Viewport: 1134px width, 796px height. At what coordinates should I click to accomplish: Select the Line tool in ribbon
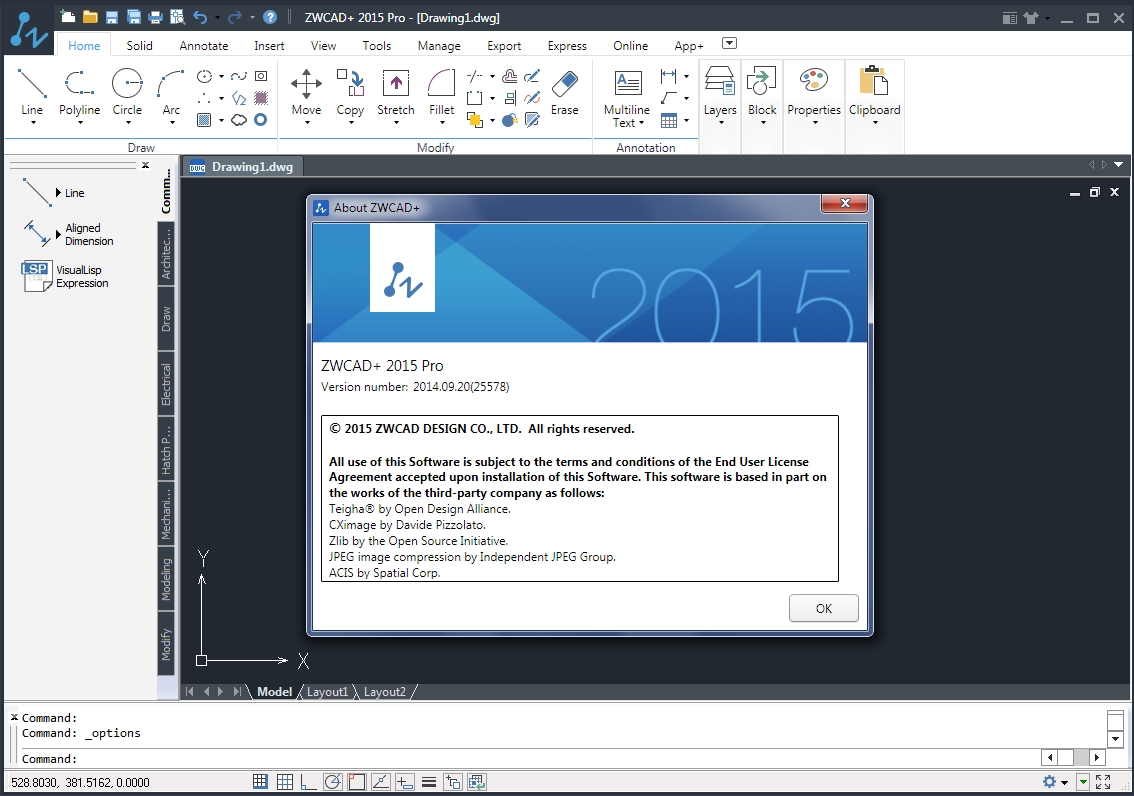click(32, 91)
